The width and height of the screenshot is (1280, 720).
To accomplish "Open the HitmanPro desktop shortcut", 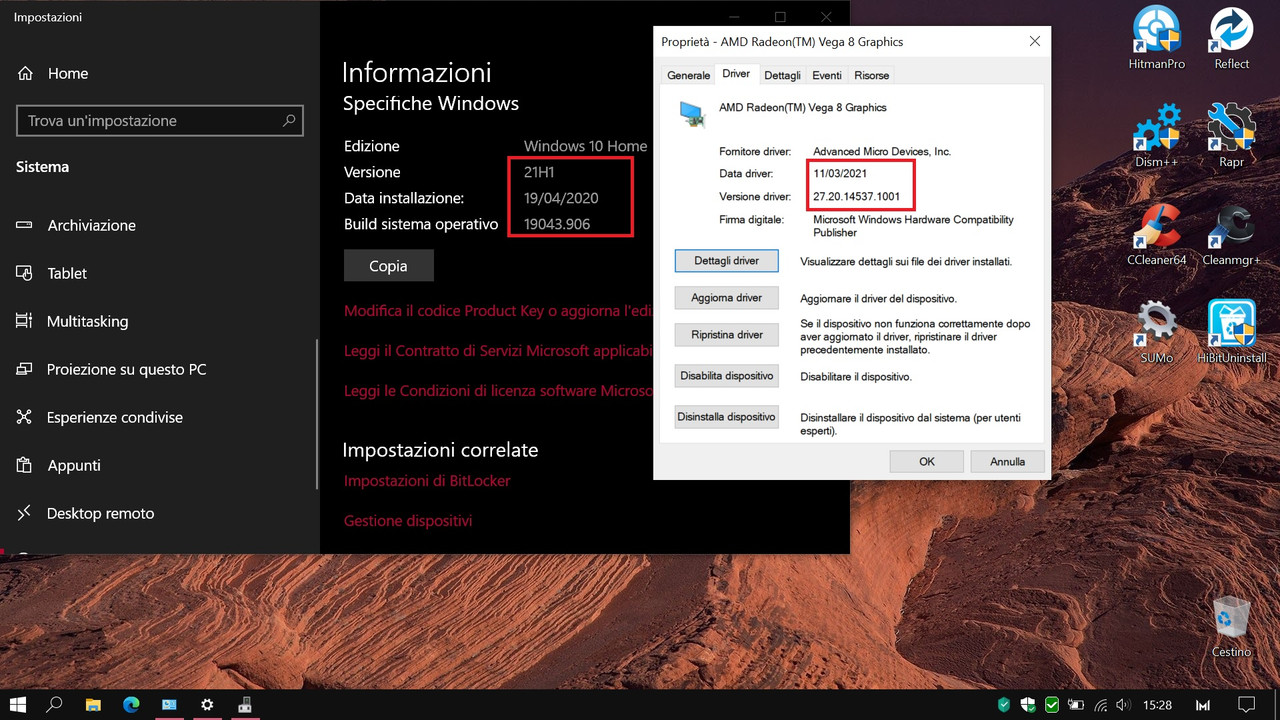I will click(x=1157, y=38).
